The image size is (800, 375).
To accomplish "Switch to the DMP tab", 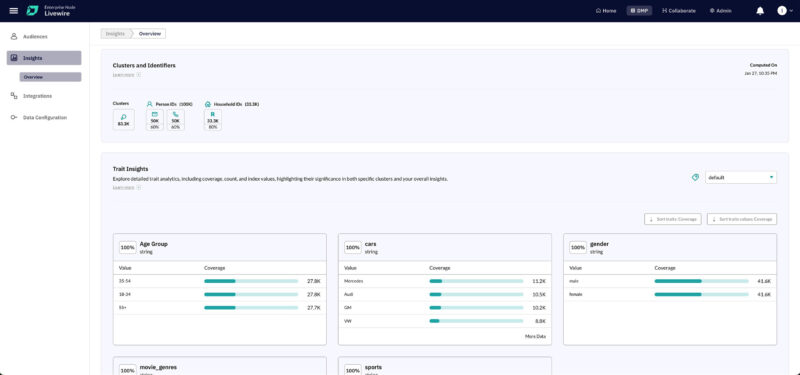I will pos(639,11).
